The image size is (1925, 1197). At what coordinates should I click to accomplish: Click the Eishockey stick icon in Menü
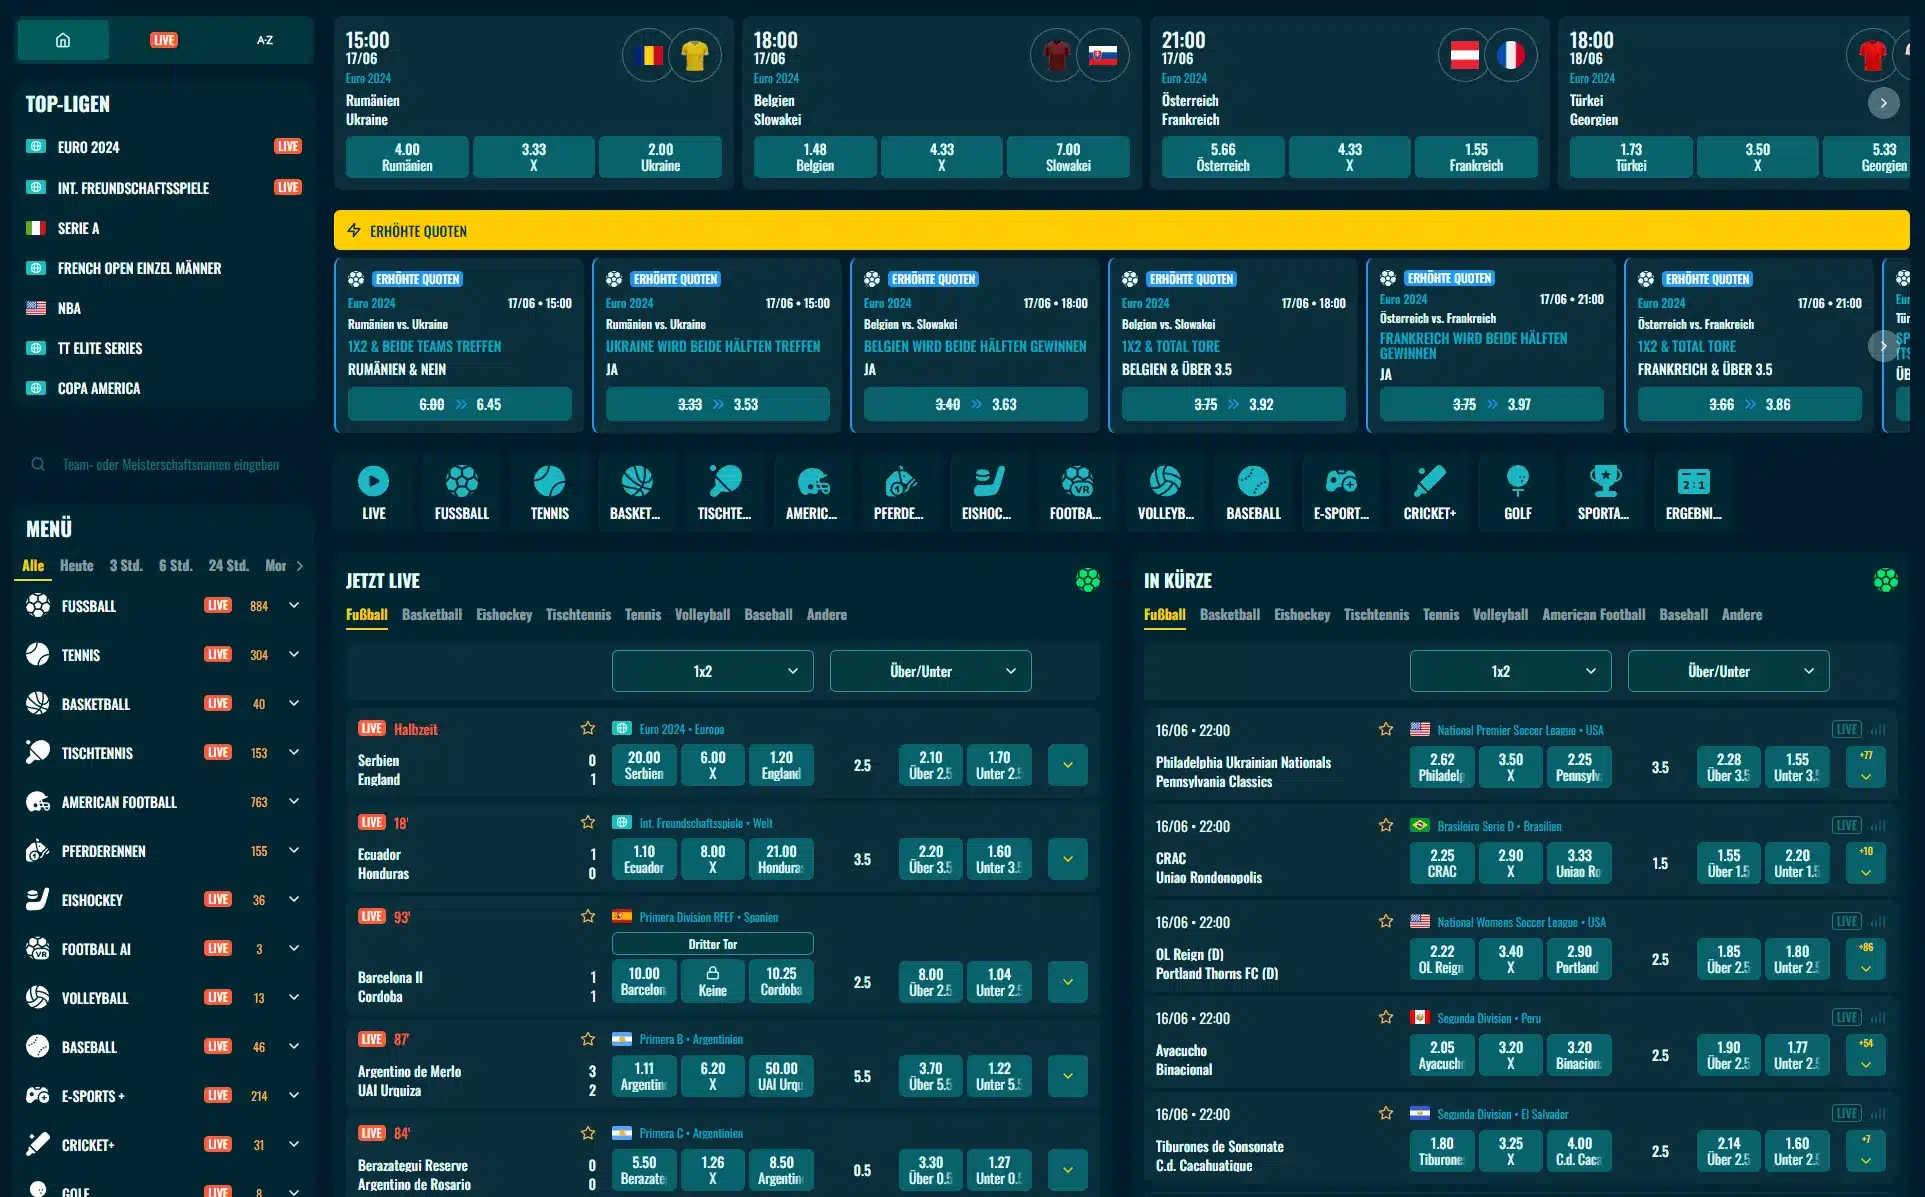click(x=38, y=899)
